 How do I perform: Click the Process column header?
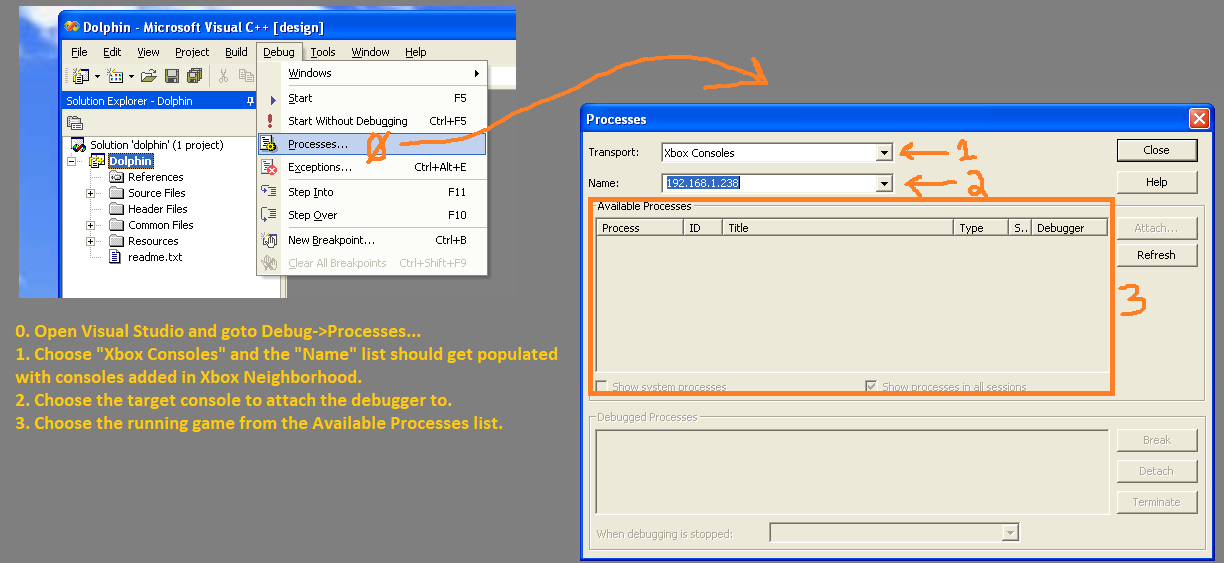coord(640,228)
